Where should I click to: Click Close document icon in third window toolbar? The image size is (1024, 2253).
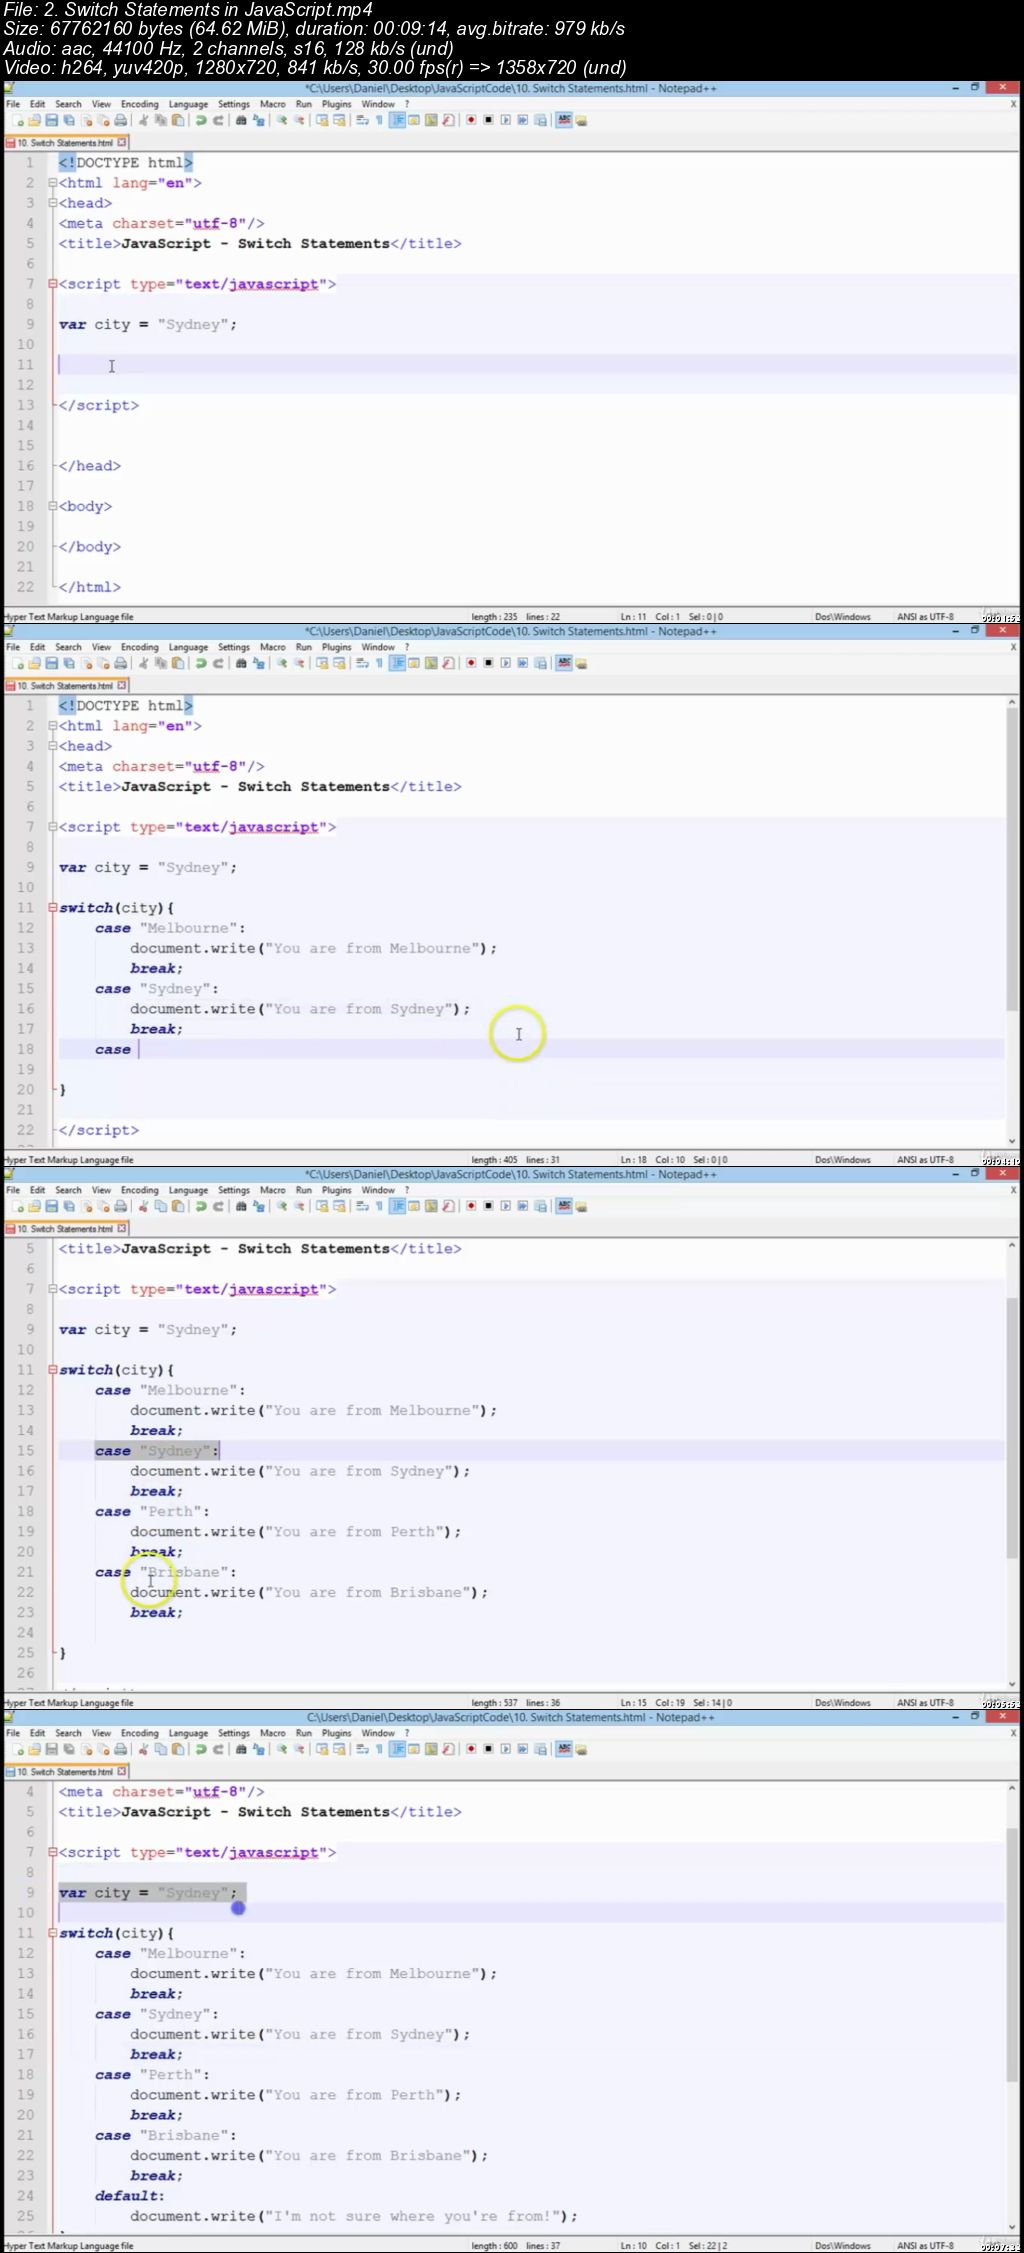[x=85, y=1206]
